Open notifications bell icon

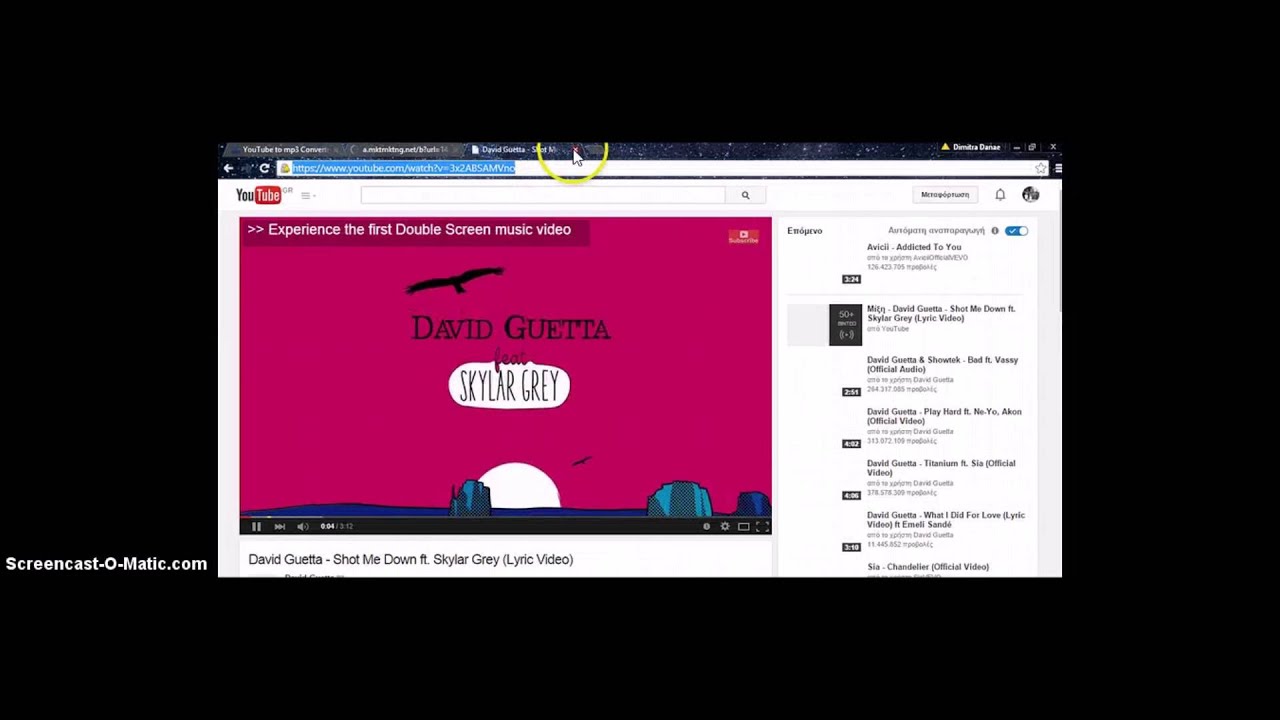[1000, 195]
